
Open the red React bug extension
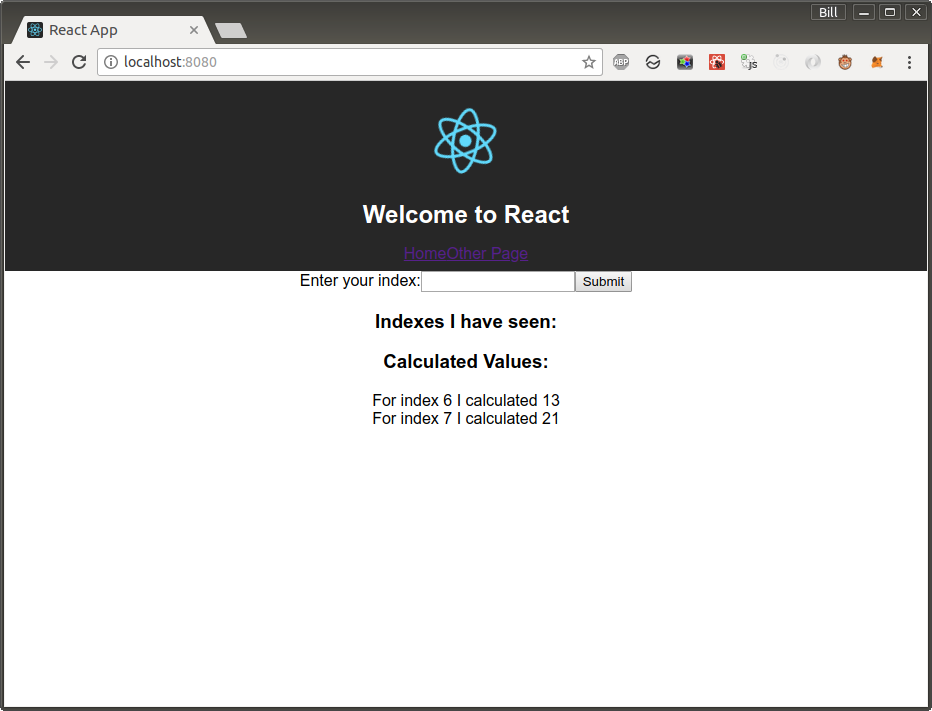coord(717,62)
